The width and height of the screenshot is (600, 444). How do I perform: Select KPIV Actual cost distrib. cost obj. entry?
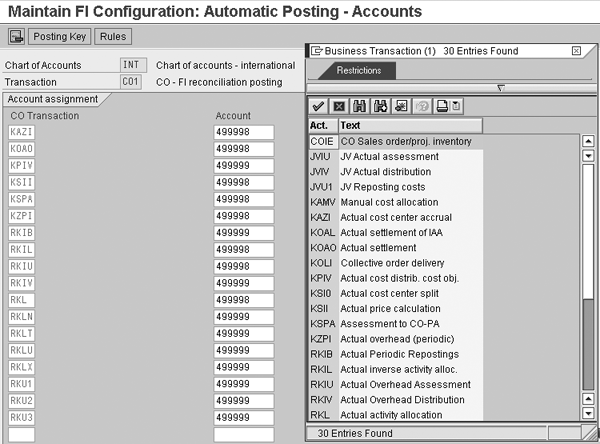(x=396, y=278)
